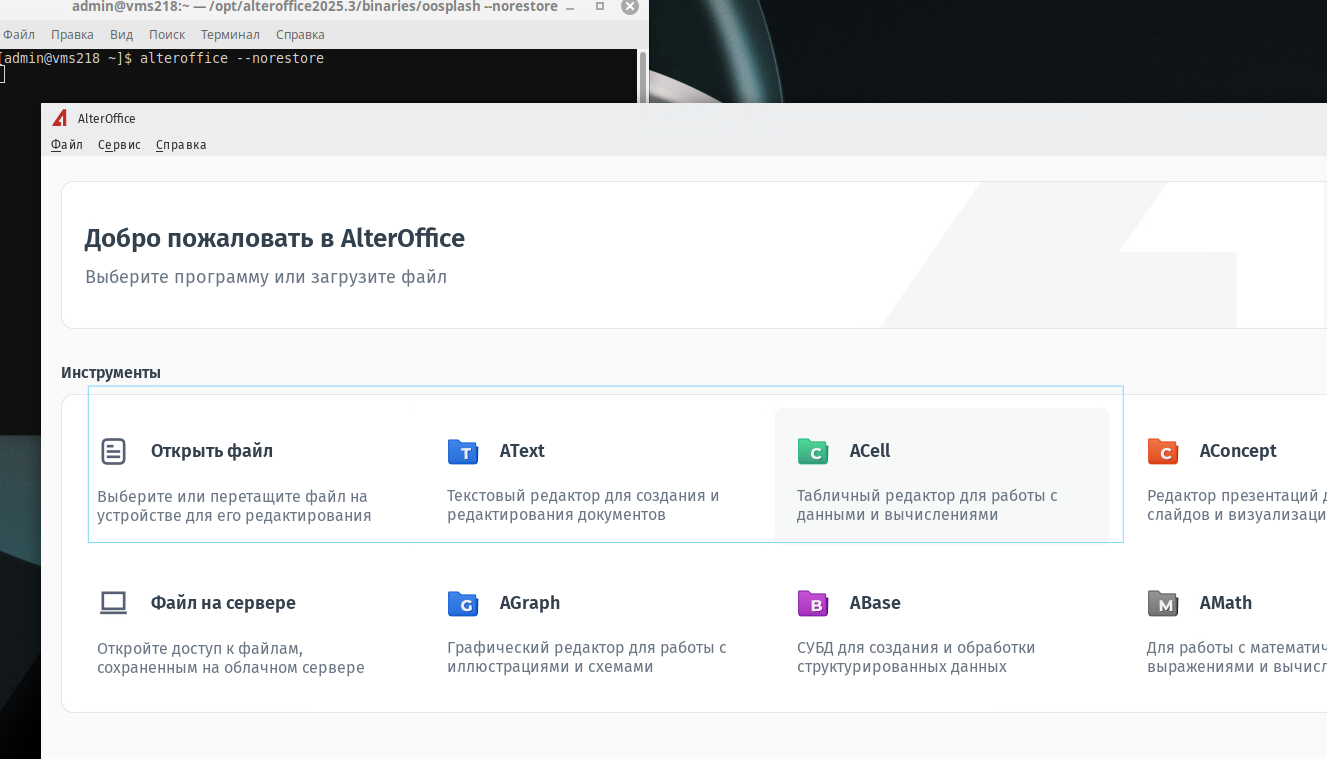1327x759 pixels.
Task: Open ABase with the purple folder icon
Action: pyautogui.click(x=813, y=604)
